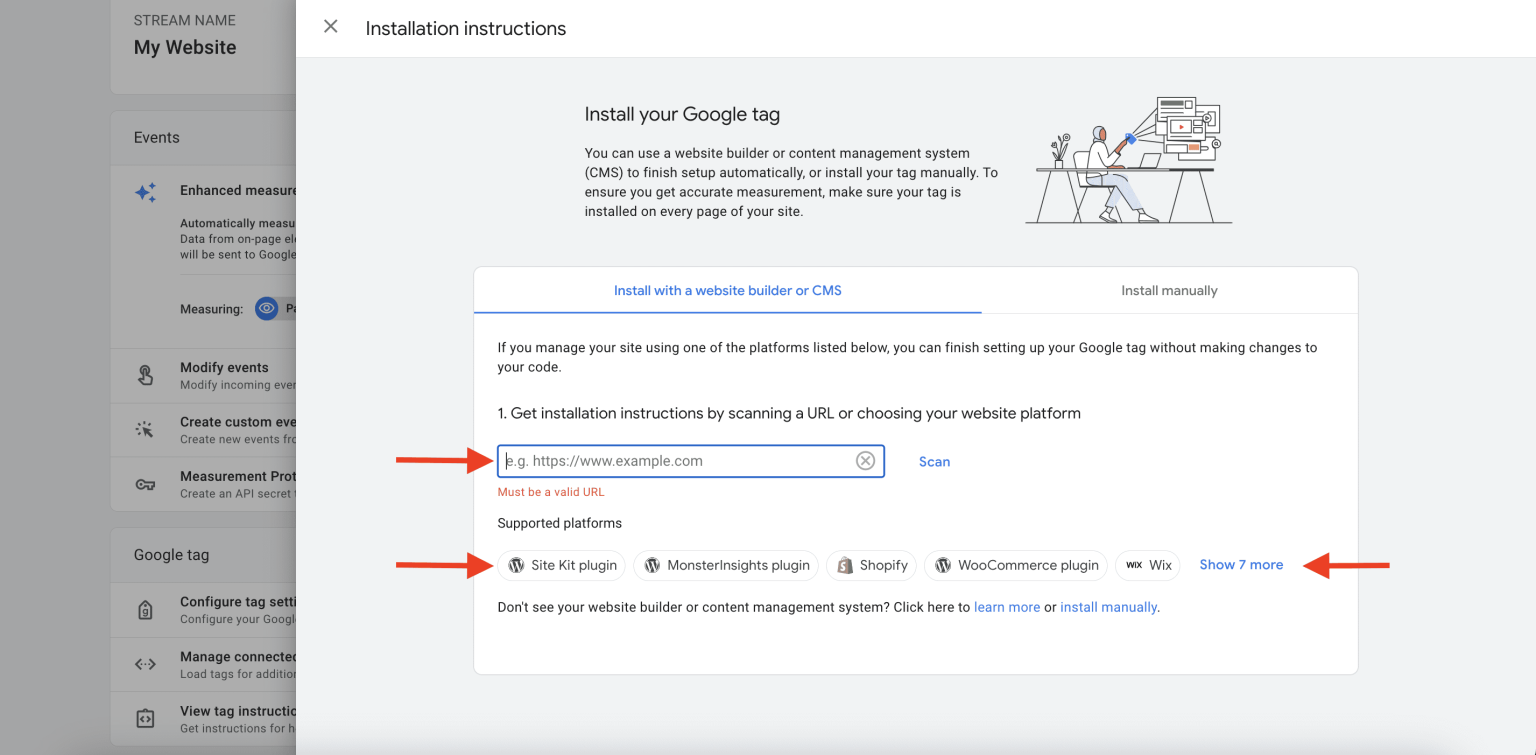The width and height of the screenshot is (1536, 755).
Task: Click the Supported platforms label
Action: (559, 523)
